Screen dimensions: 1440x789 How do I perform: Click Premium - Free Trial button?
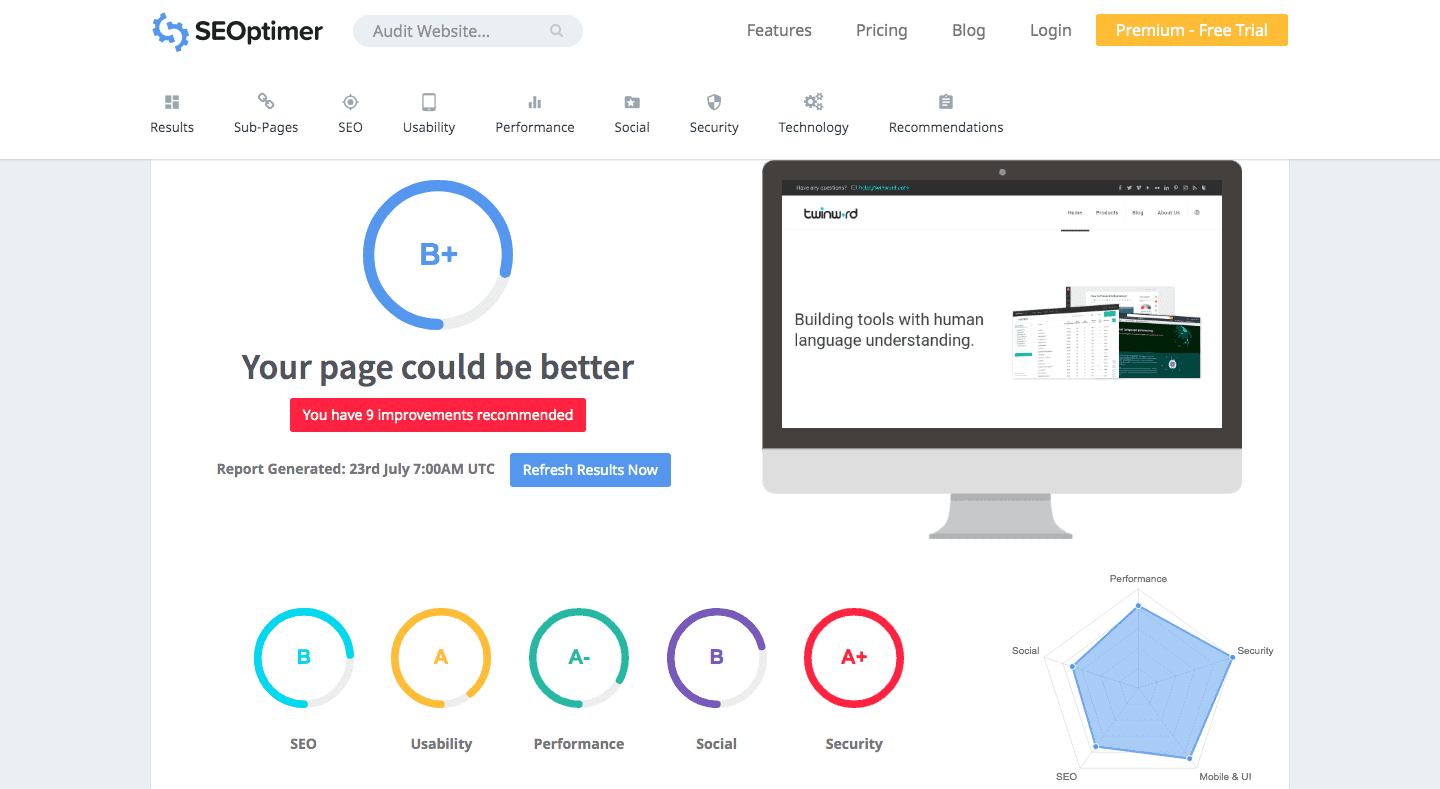pyautogui.click(x=1192, y=30)
